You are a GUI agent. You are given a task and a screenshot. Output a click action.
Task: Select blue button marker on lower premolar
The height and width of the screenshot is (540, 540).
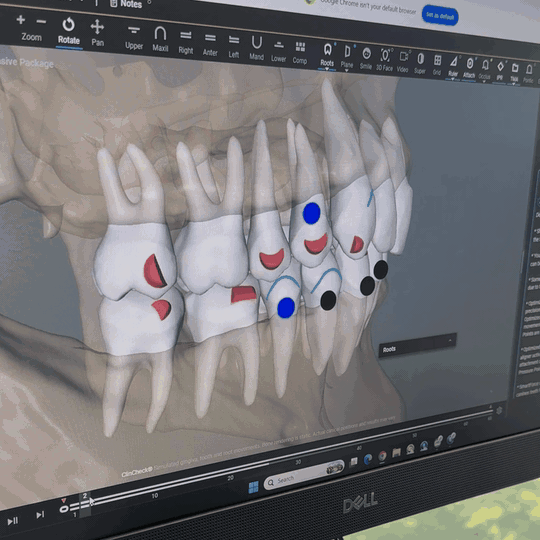point(286,308)
